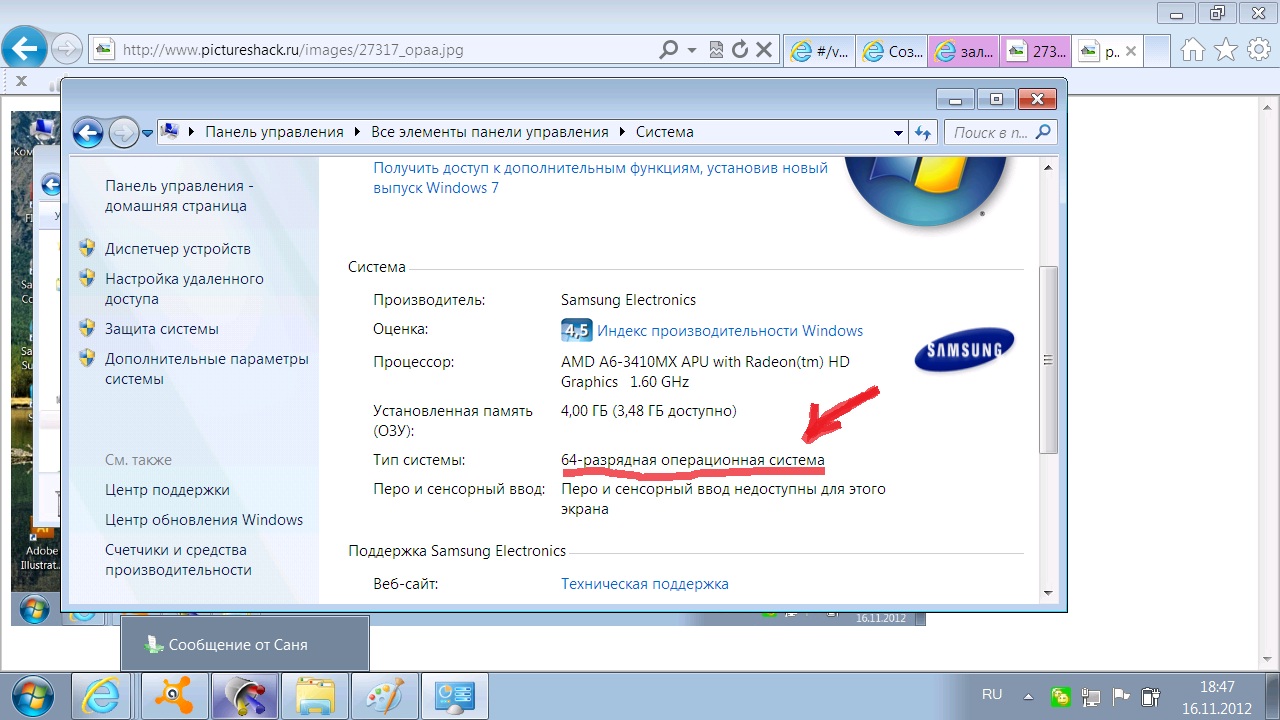Click the browser Forward arrow button
This screenshot has height=720, width=1280.
pos(66,48)
